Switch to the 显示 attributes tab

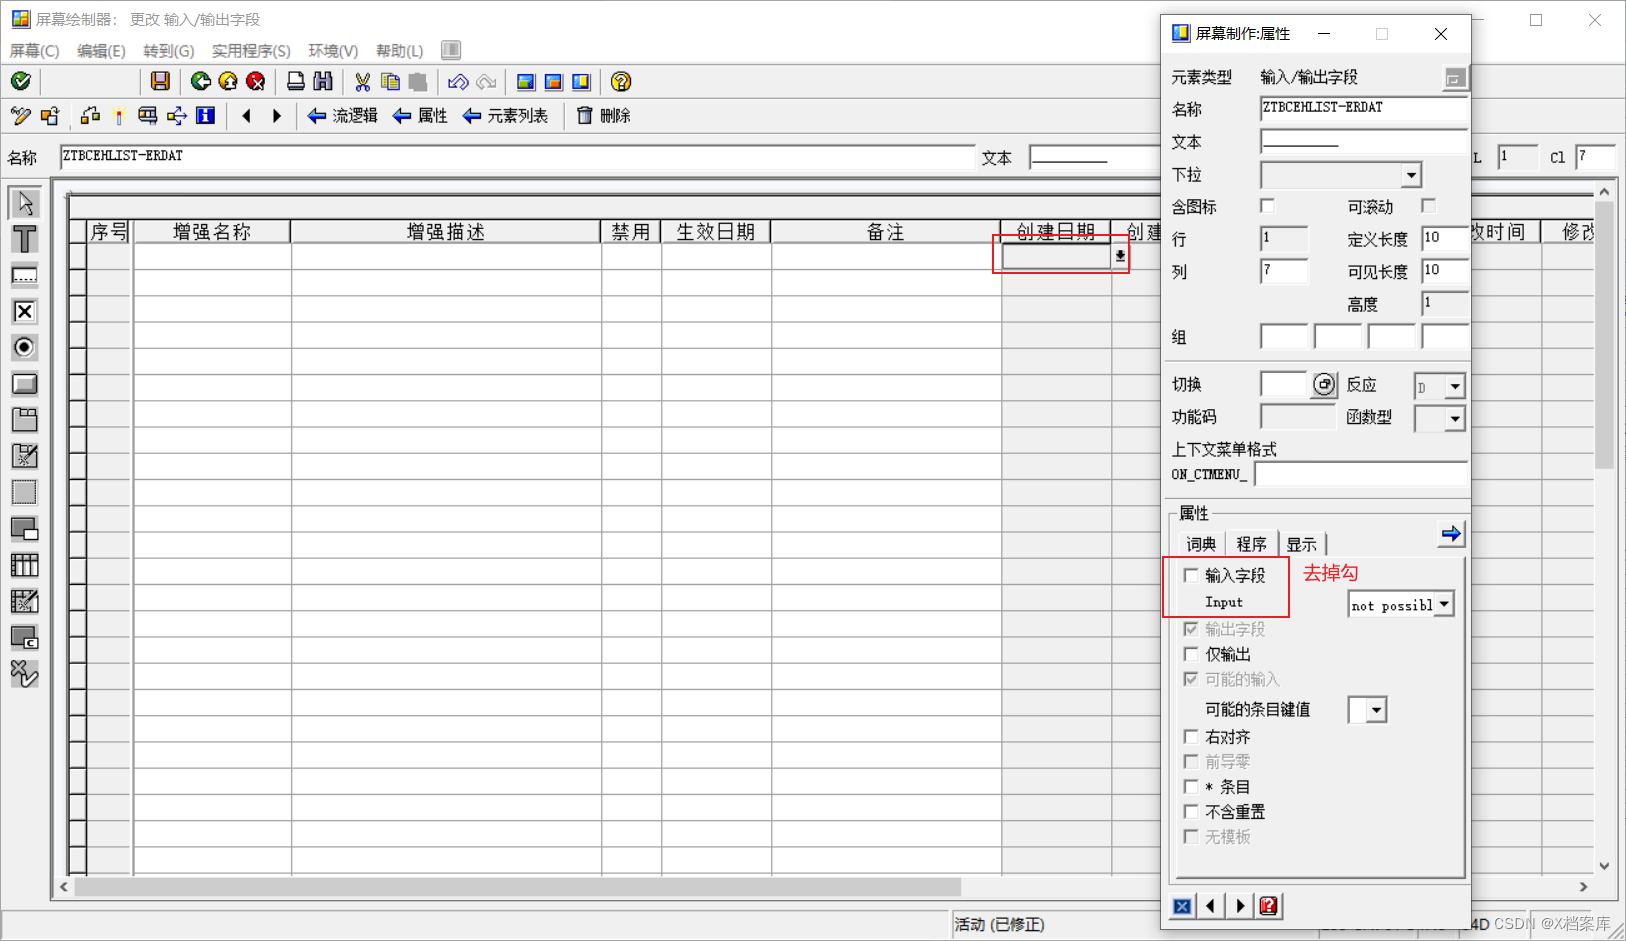(1301, 544)
